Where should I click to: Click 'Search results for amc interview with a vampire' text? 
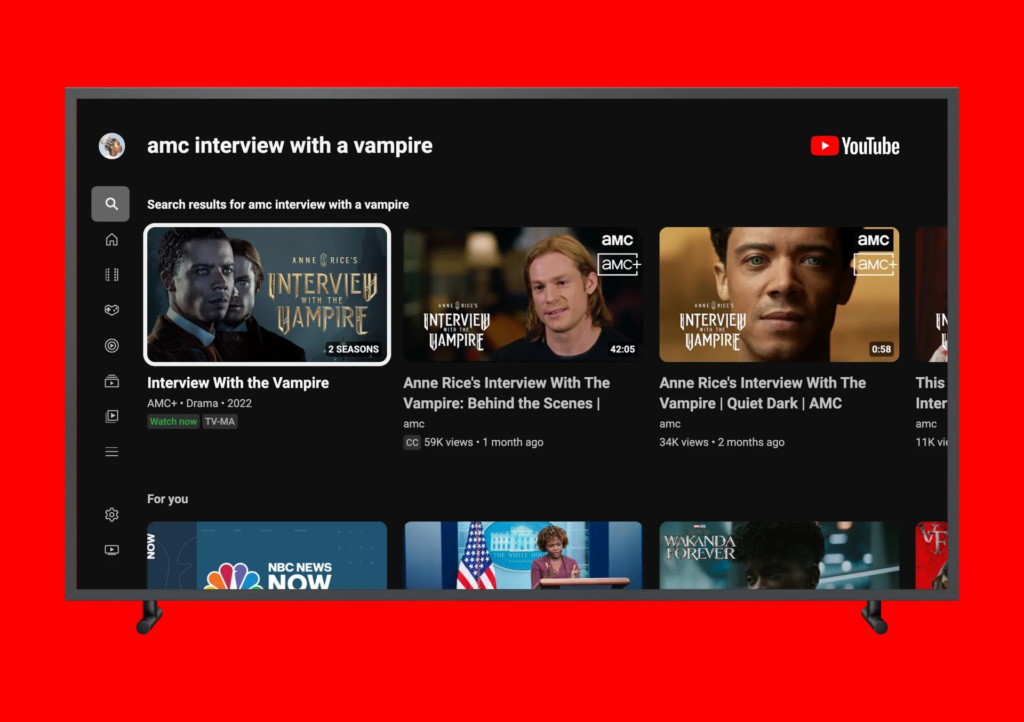(278, 204)
